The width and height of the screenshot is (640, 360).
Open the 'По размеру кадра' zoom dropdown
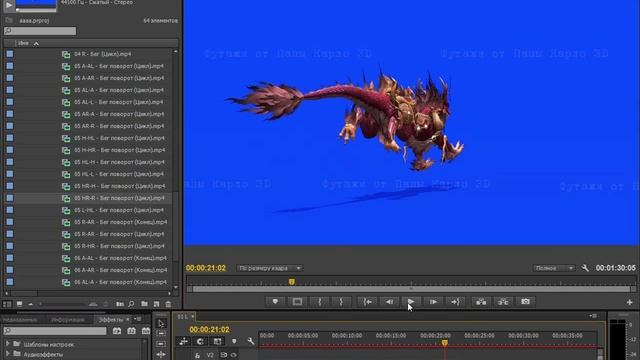pyautogui.click(x=269, y=268)
